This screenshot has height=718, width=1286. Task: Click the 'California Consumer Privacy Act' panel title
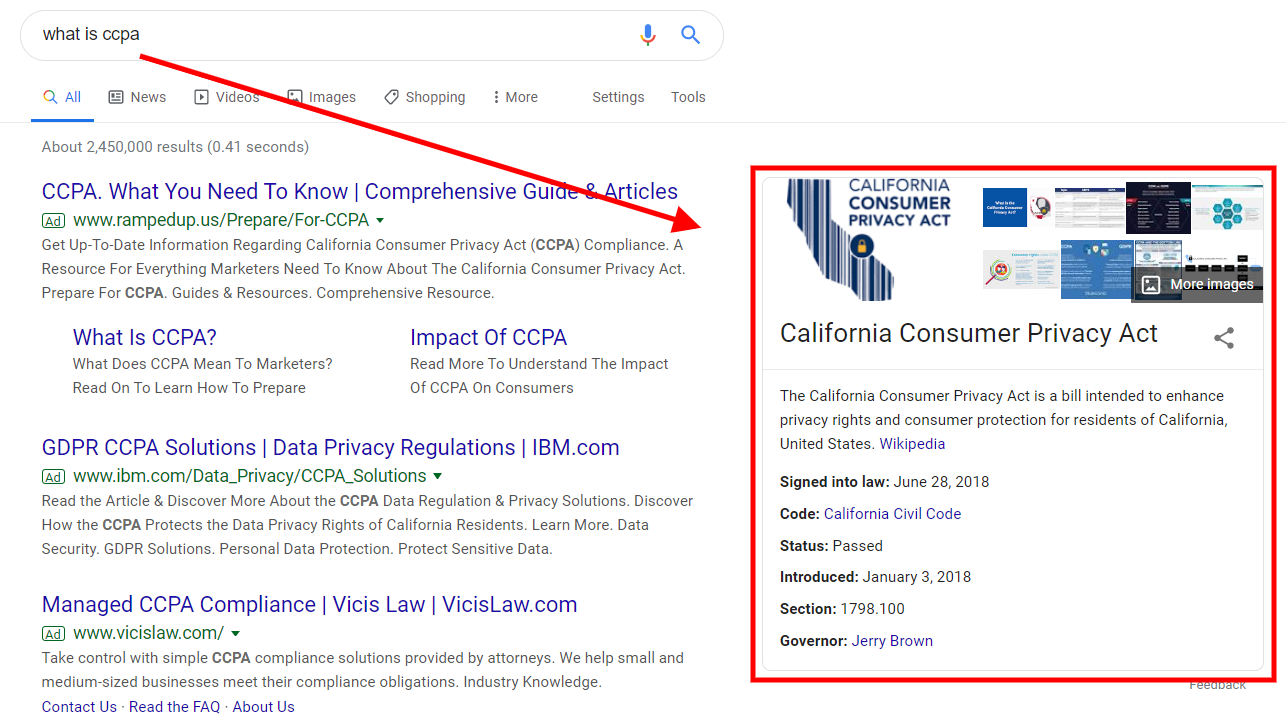click(x=969, y=333)
